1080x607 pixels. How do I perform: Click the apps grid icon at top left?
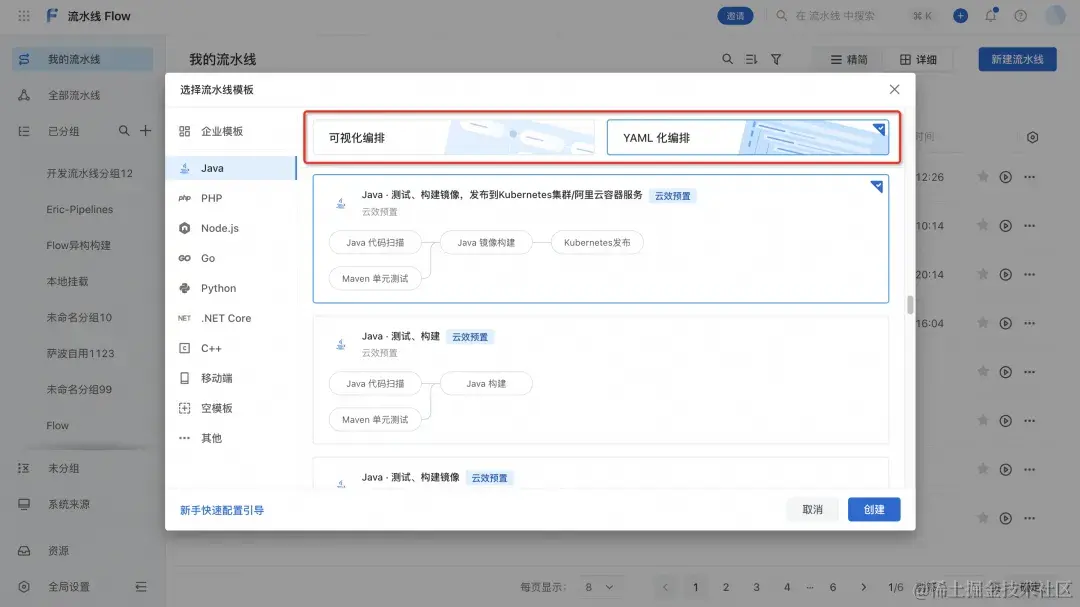click(x=23, y=15)
